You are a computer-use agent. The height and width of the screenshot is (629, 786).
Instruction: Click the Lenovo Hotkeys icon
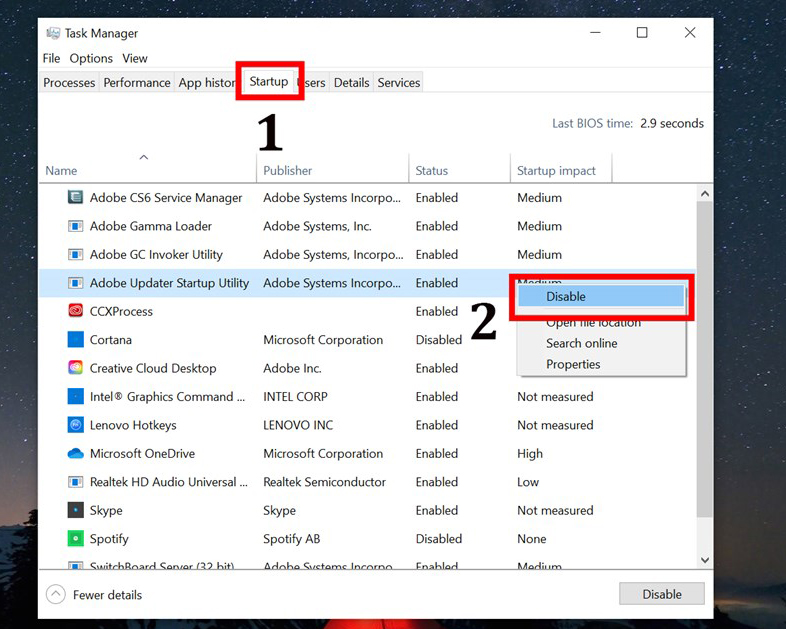pos(75,425)
